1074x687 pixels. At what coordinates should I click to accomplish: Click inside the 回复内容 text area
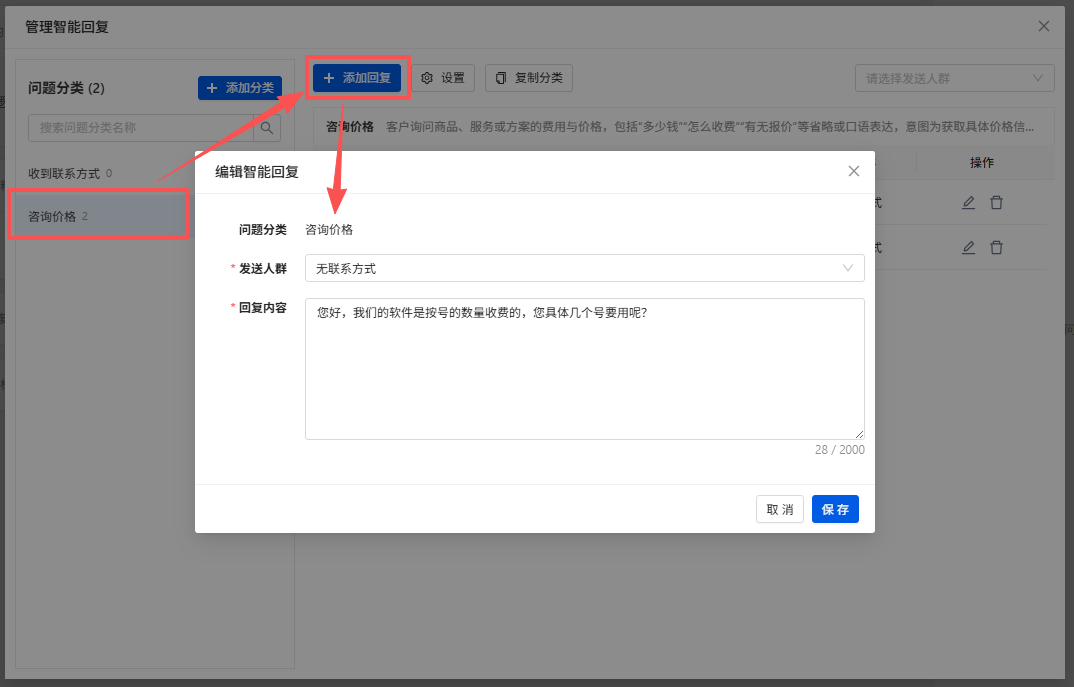coord(584,369)
